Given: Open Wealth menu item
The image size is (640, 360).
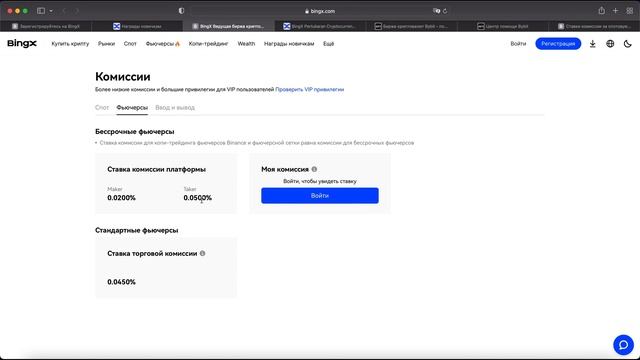Looking at the screenshot, I should (x=246, y=44).
